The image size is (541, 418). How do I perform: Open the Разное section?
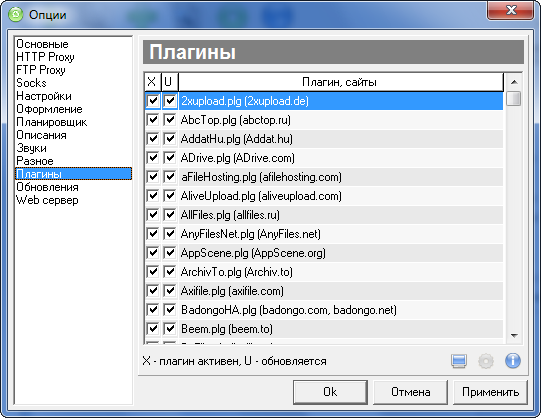coord(73,161)
